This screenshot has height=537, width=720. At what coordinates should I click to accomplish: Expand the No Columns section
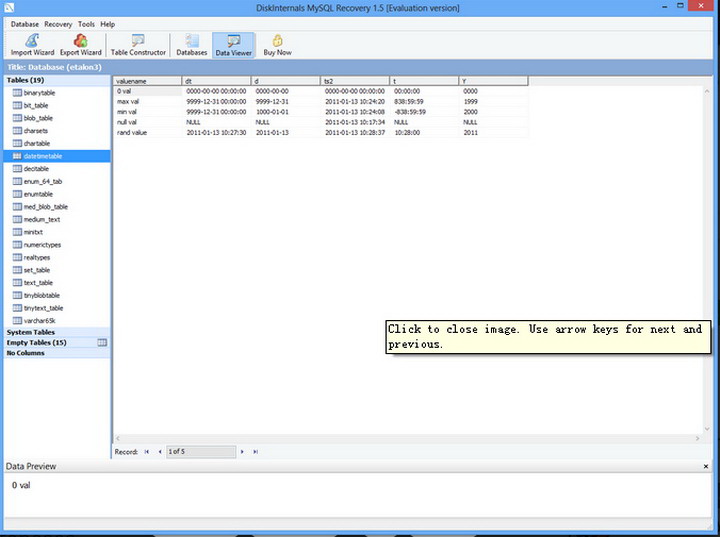click(57, 353)
